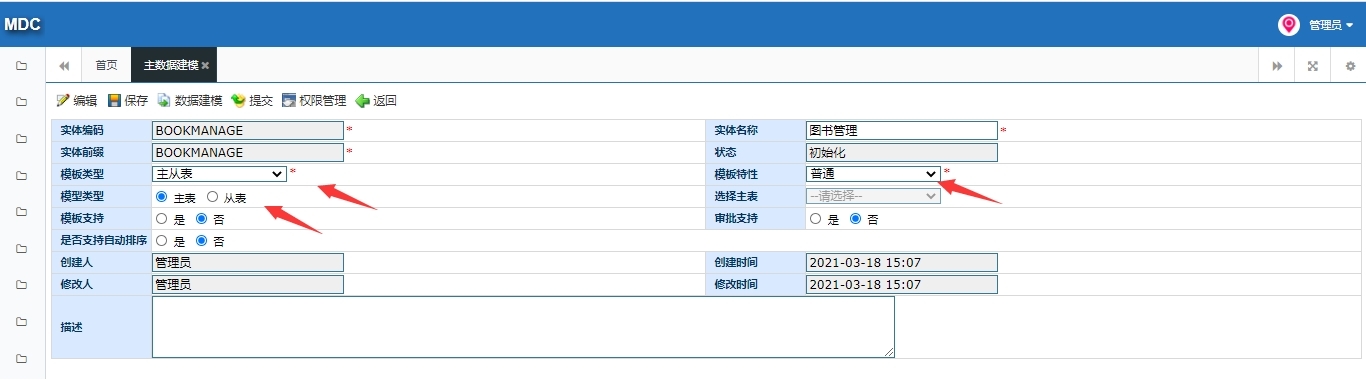The height and width of the screenshot is (381, 1366).
Task: Set 模板支持 to 否
Action: [x=202, y=218]
